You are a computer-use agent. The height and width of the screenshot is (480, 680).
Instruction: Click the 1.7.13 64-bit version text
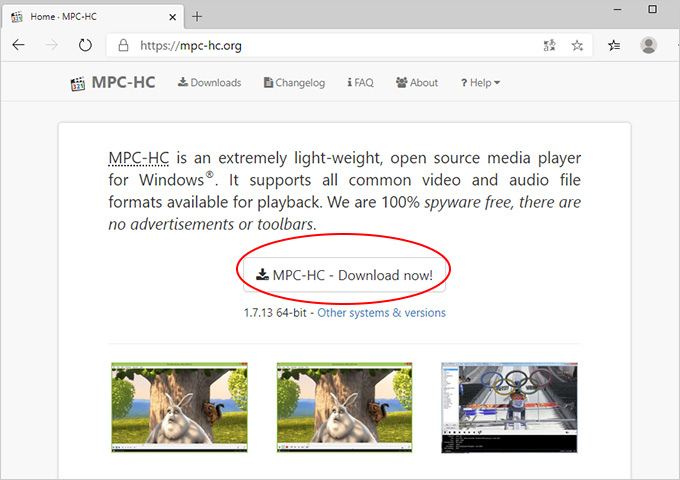pyautogui.click(x=275, y=313)
